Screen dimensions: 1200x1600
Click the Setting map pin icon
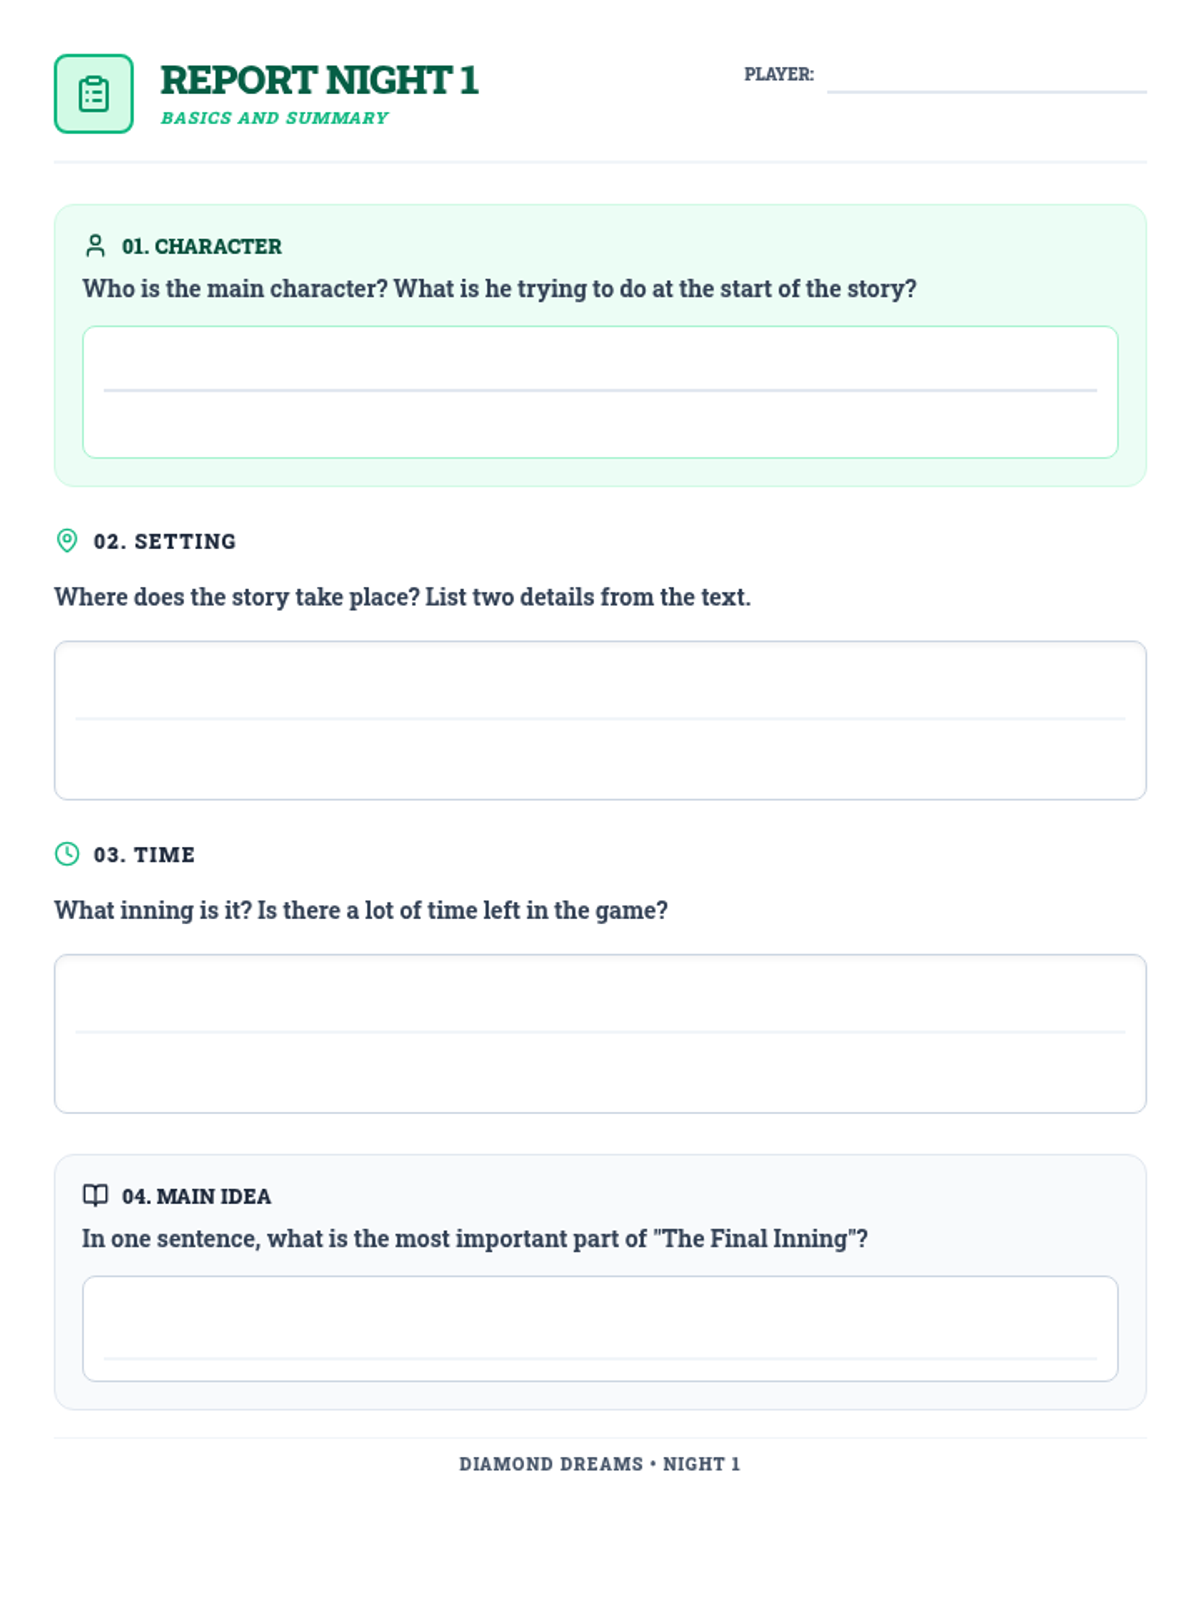point(67,541)
